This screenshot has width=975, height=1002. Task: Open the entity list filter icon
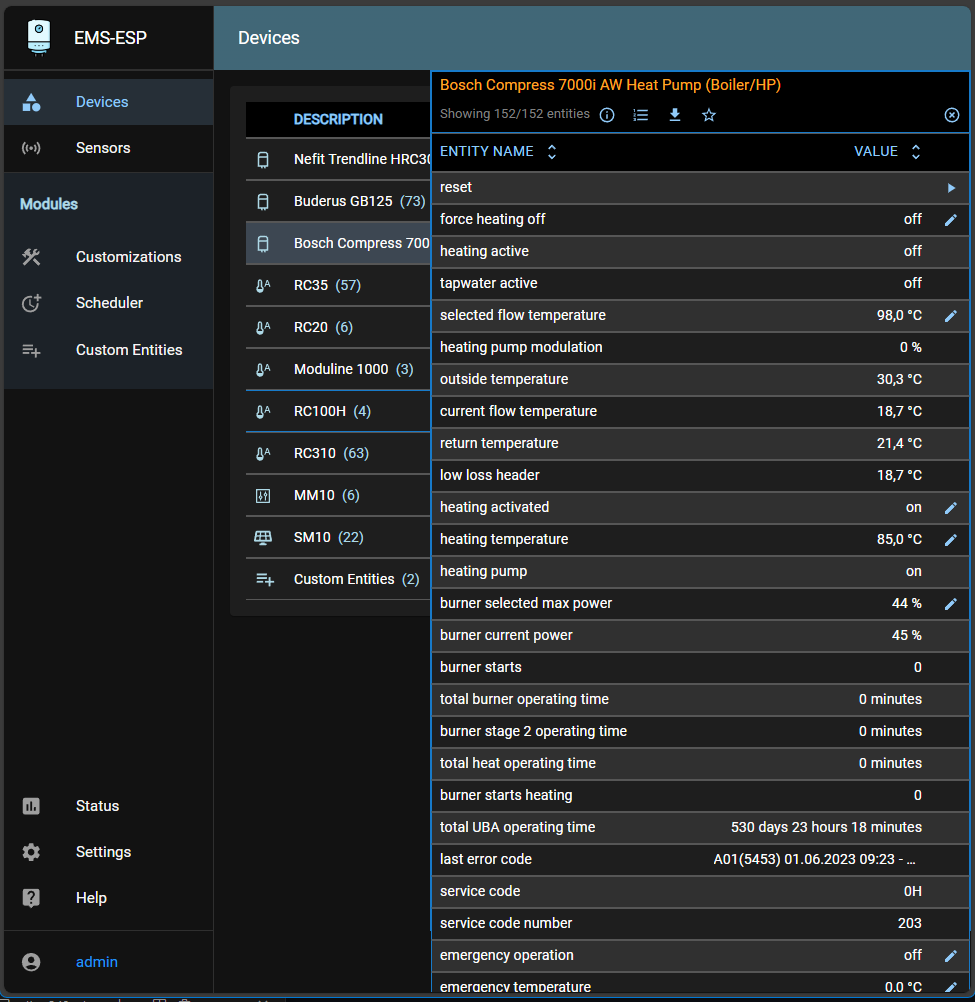pyautogui.click(x=641, y=115)
